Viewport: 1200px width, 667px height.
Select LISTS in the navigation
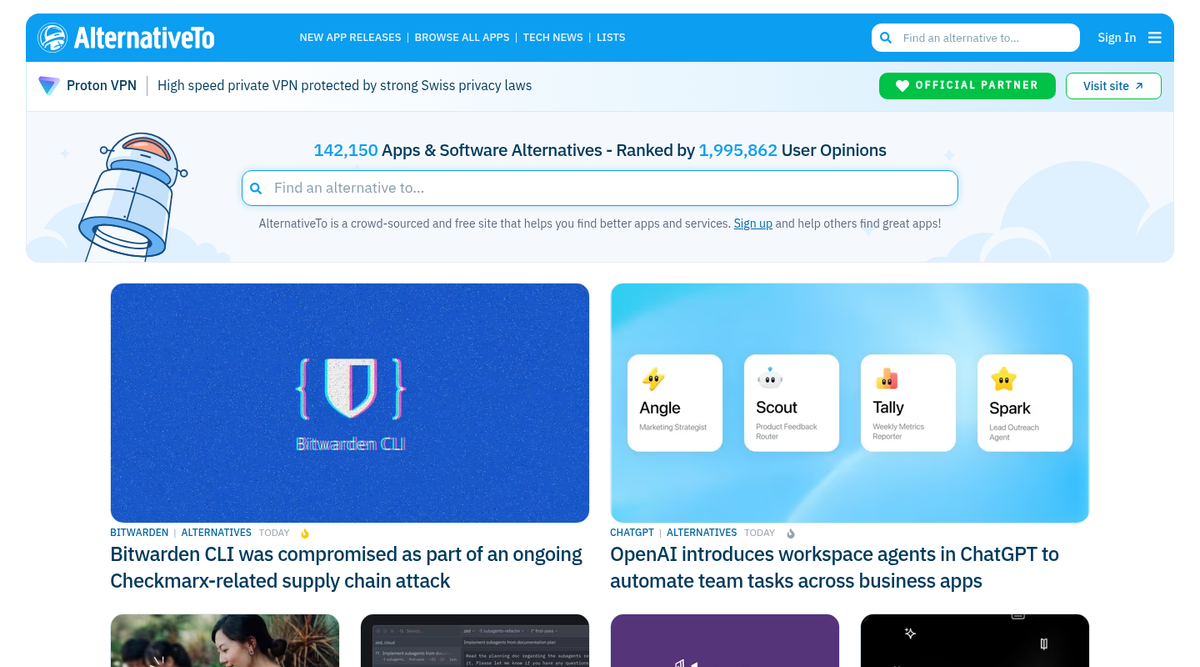pos(610,37)
